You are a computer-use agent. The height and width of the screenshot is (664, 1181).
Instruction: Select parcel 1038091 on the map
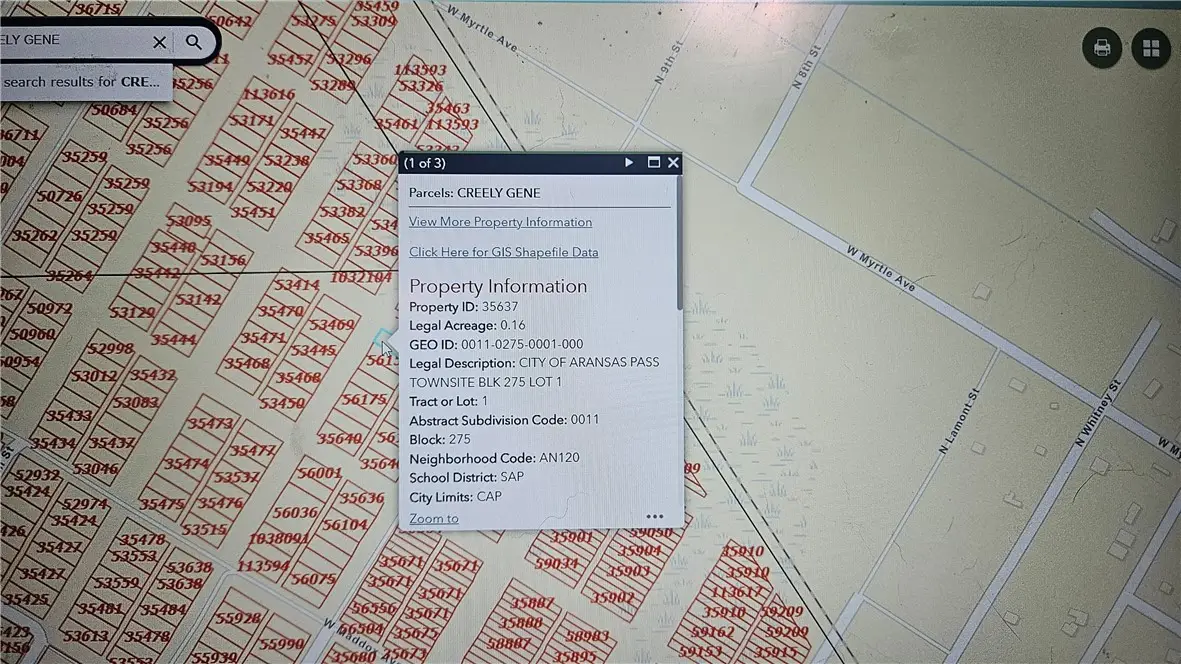(278, 538)
